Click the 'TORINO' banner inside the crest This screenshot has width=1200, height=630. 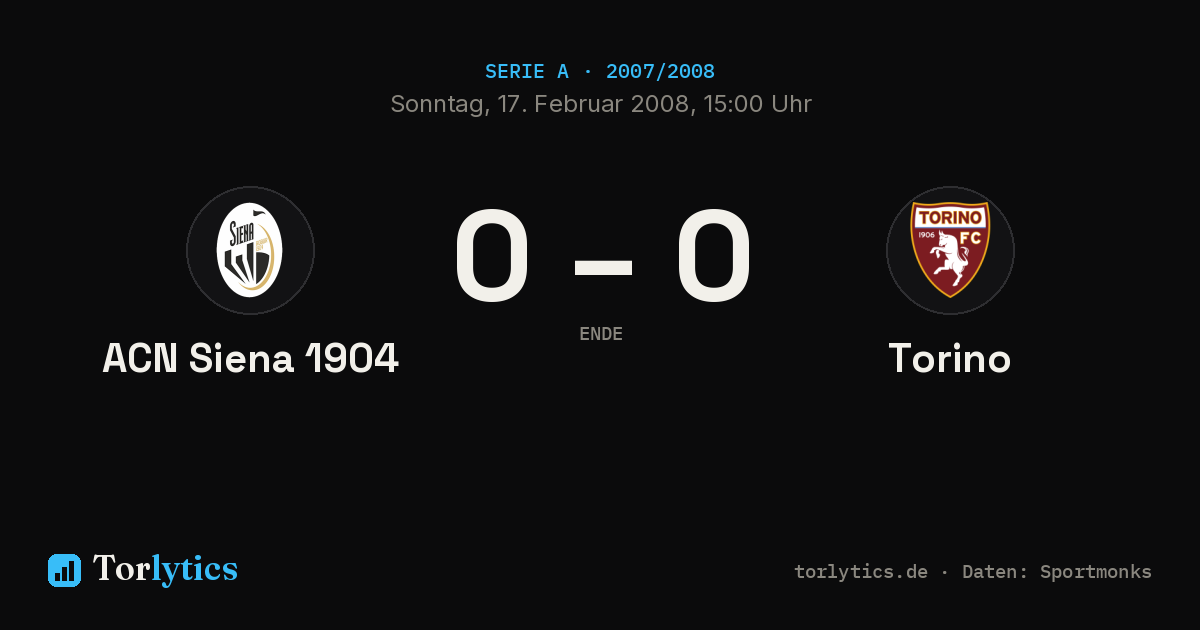(950, 217)
